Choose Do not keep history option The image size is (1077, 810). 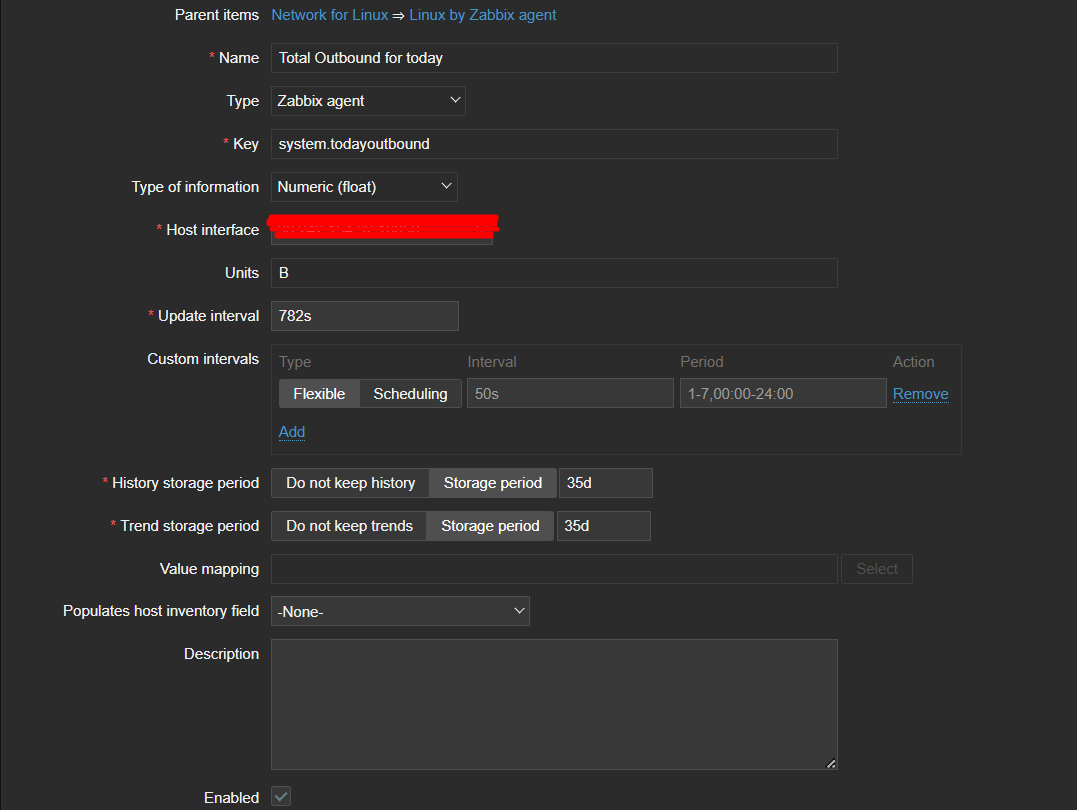tap(350, 483)
